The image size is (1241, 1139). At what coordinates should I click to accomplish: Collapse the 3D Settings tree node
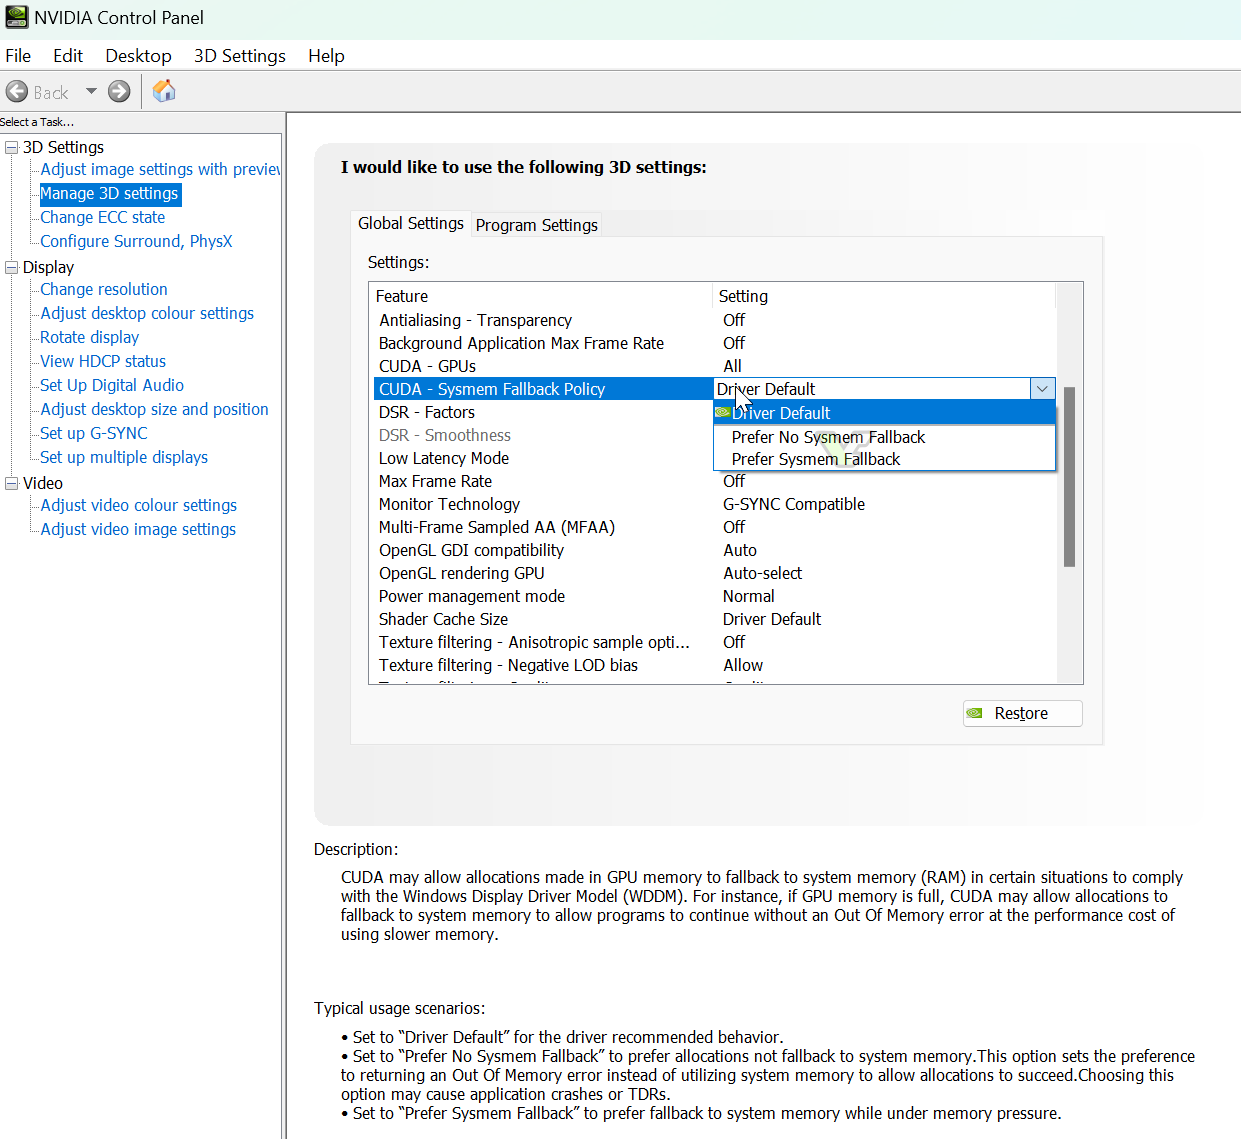[x=12, y=148]
